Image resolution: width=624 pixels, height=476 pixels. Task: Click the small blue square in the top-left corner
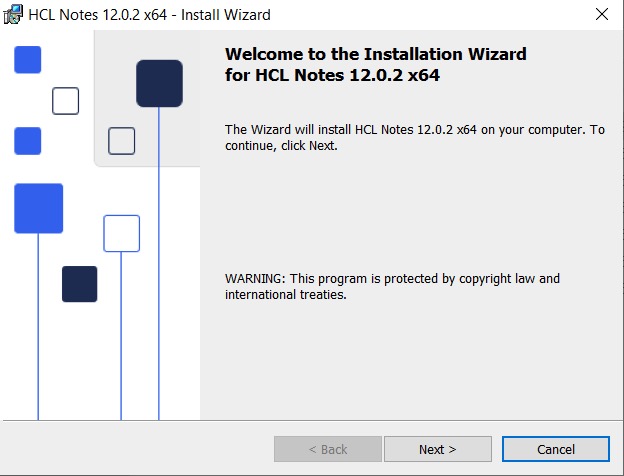pos(27,59)
